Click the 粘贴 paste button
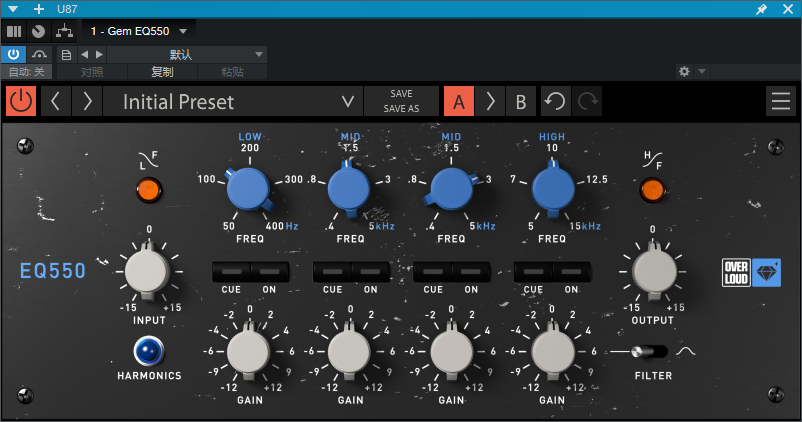This screenshot has height=422, width=802. coord(232,72)
